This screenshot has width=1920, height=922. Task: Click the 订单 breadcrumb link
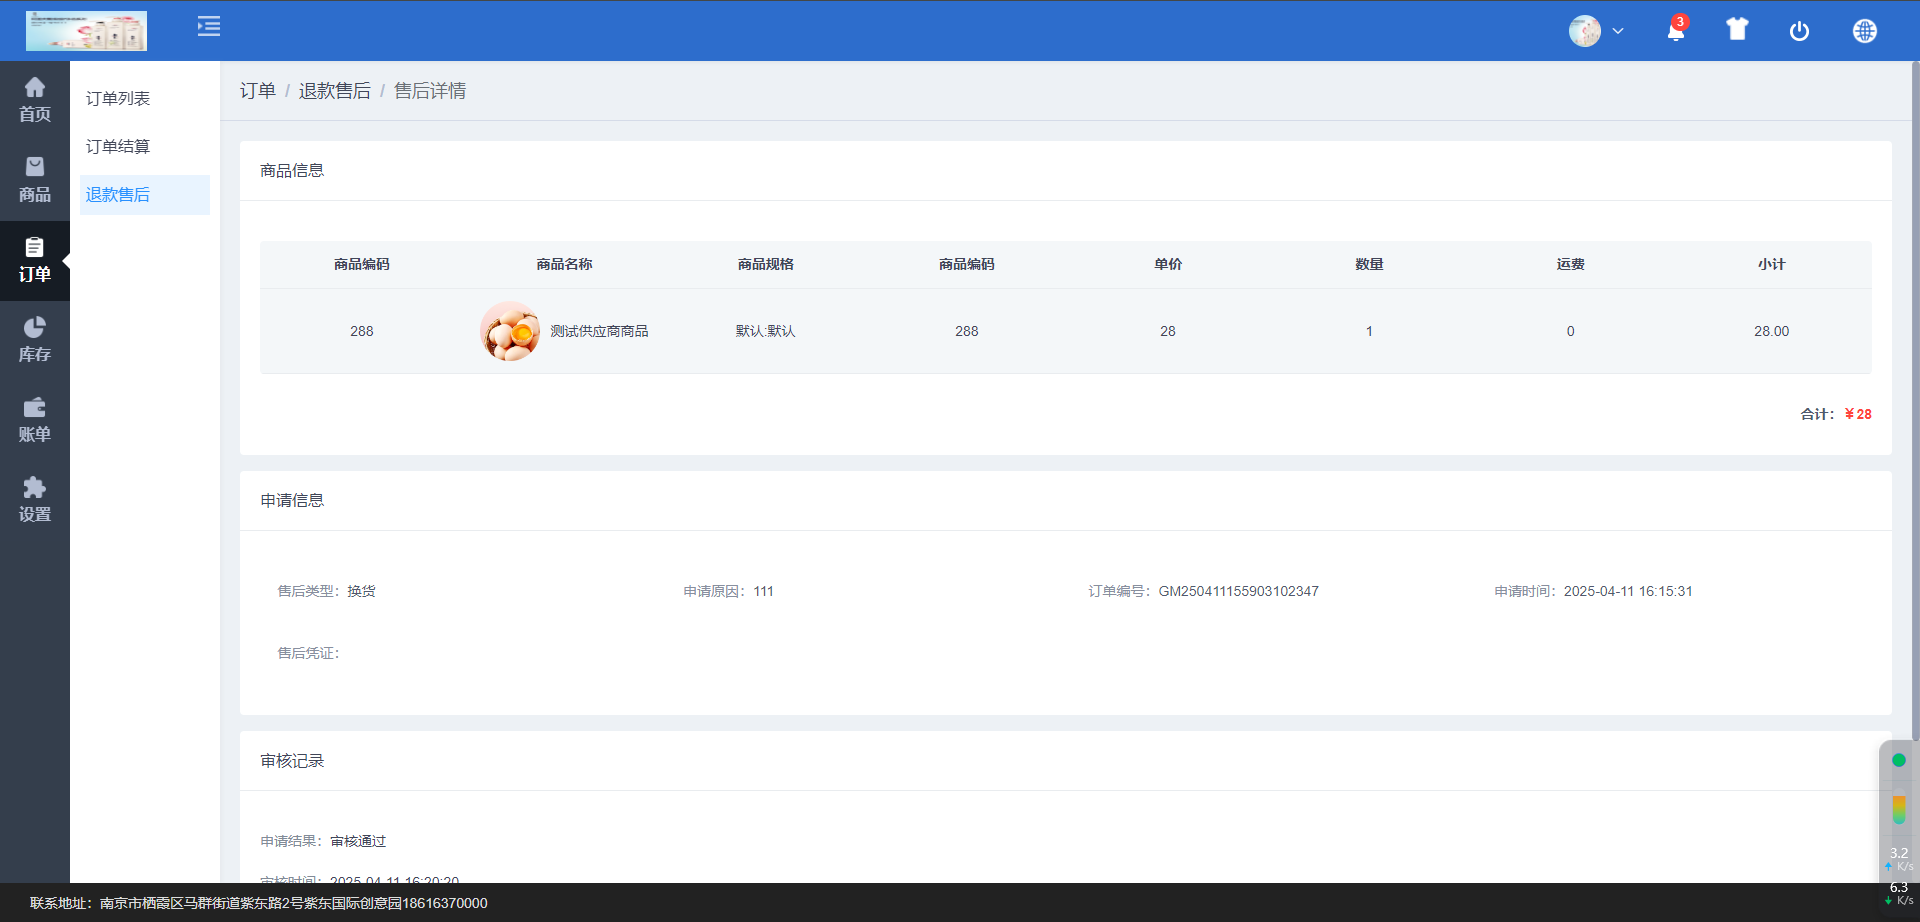[257, 91]
